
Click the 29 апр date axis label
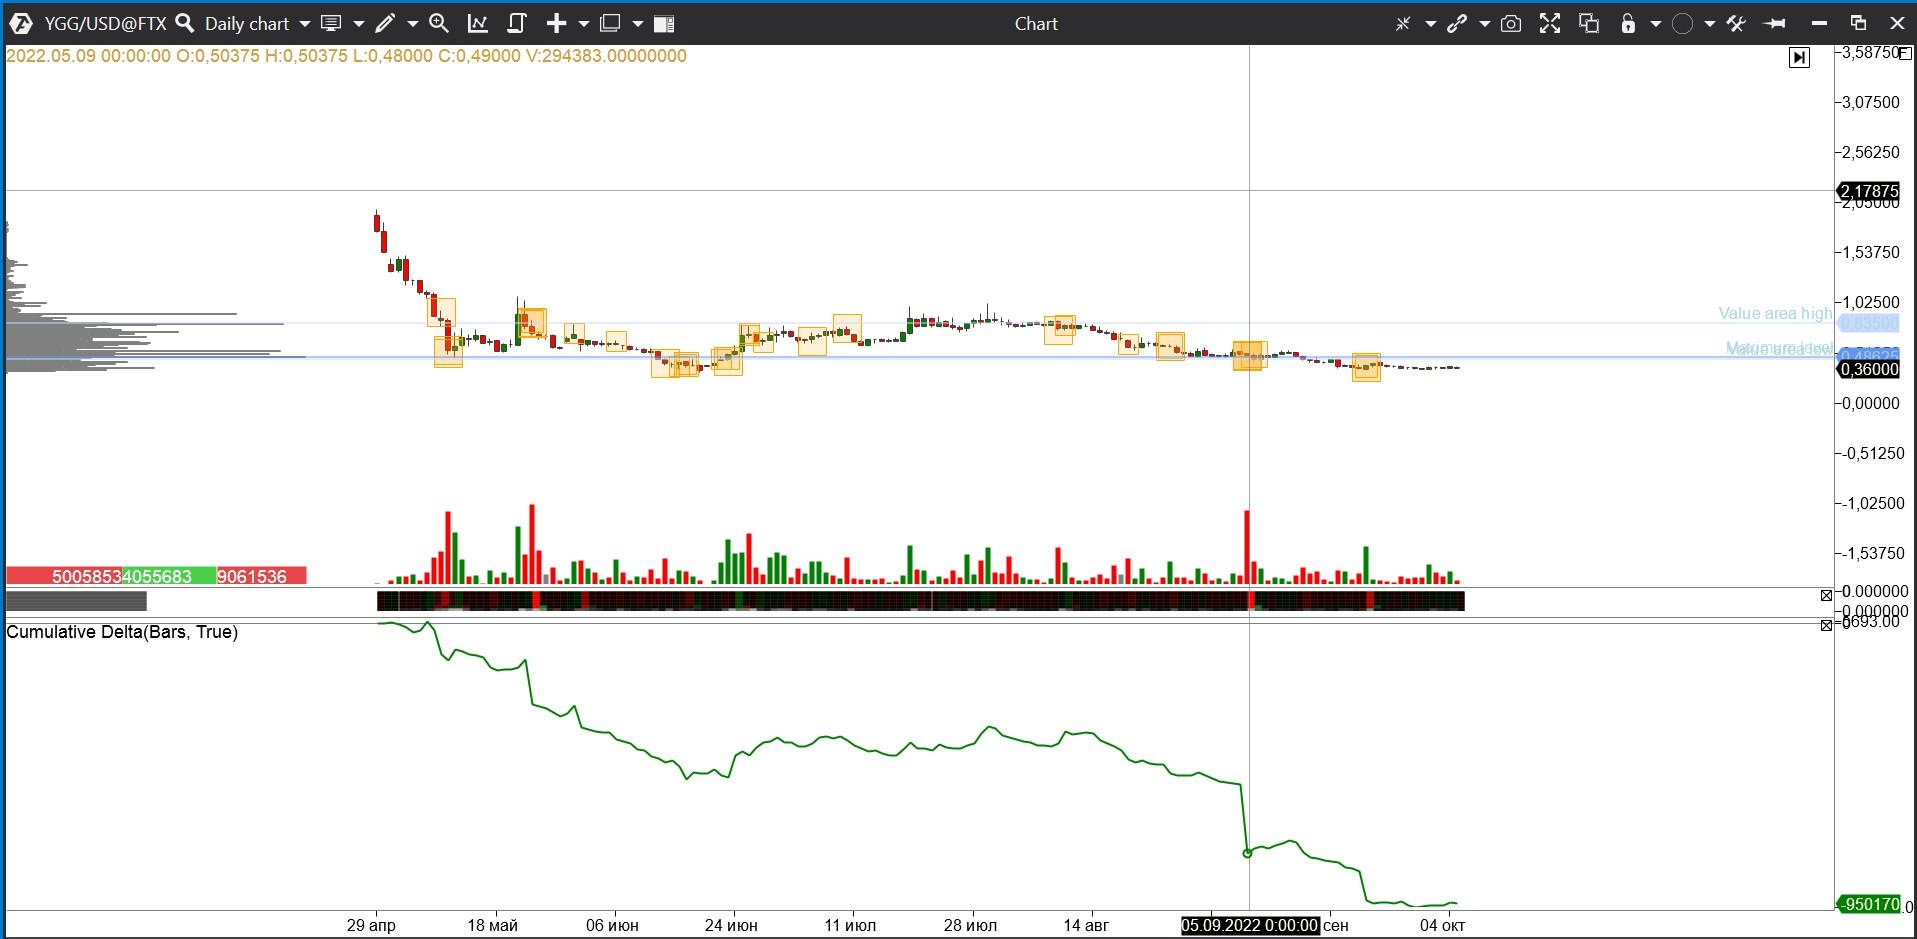click(371, 926)
